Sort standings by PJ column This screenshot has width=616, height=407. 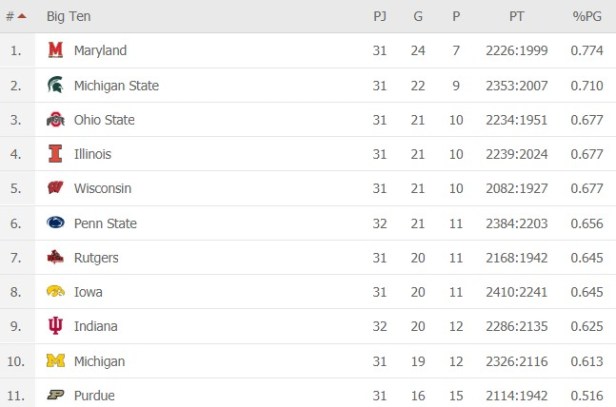(x=379, y=16)
